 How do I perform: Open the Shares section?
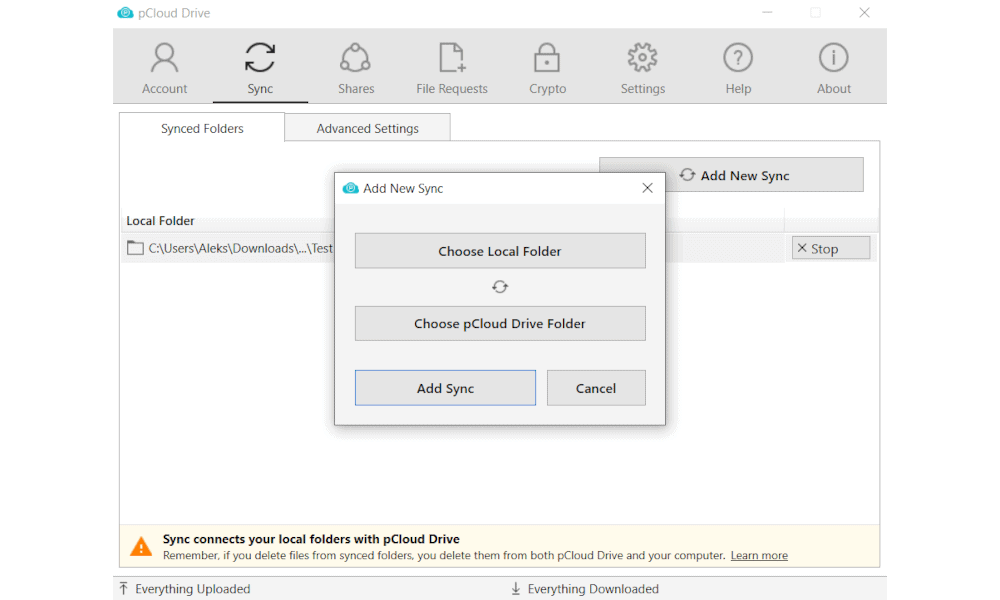[x=356, y=68]
